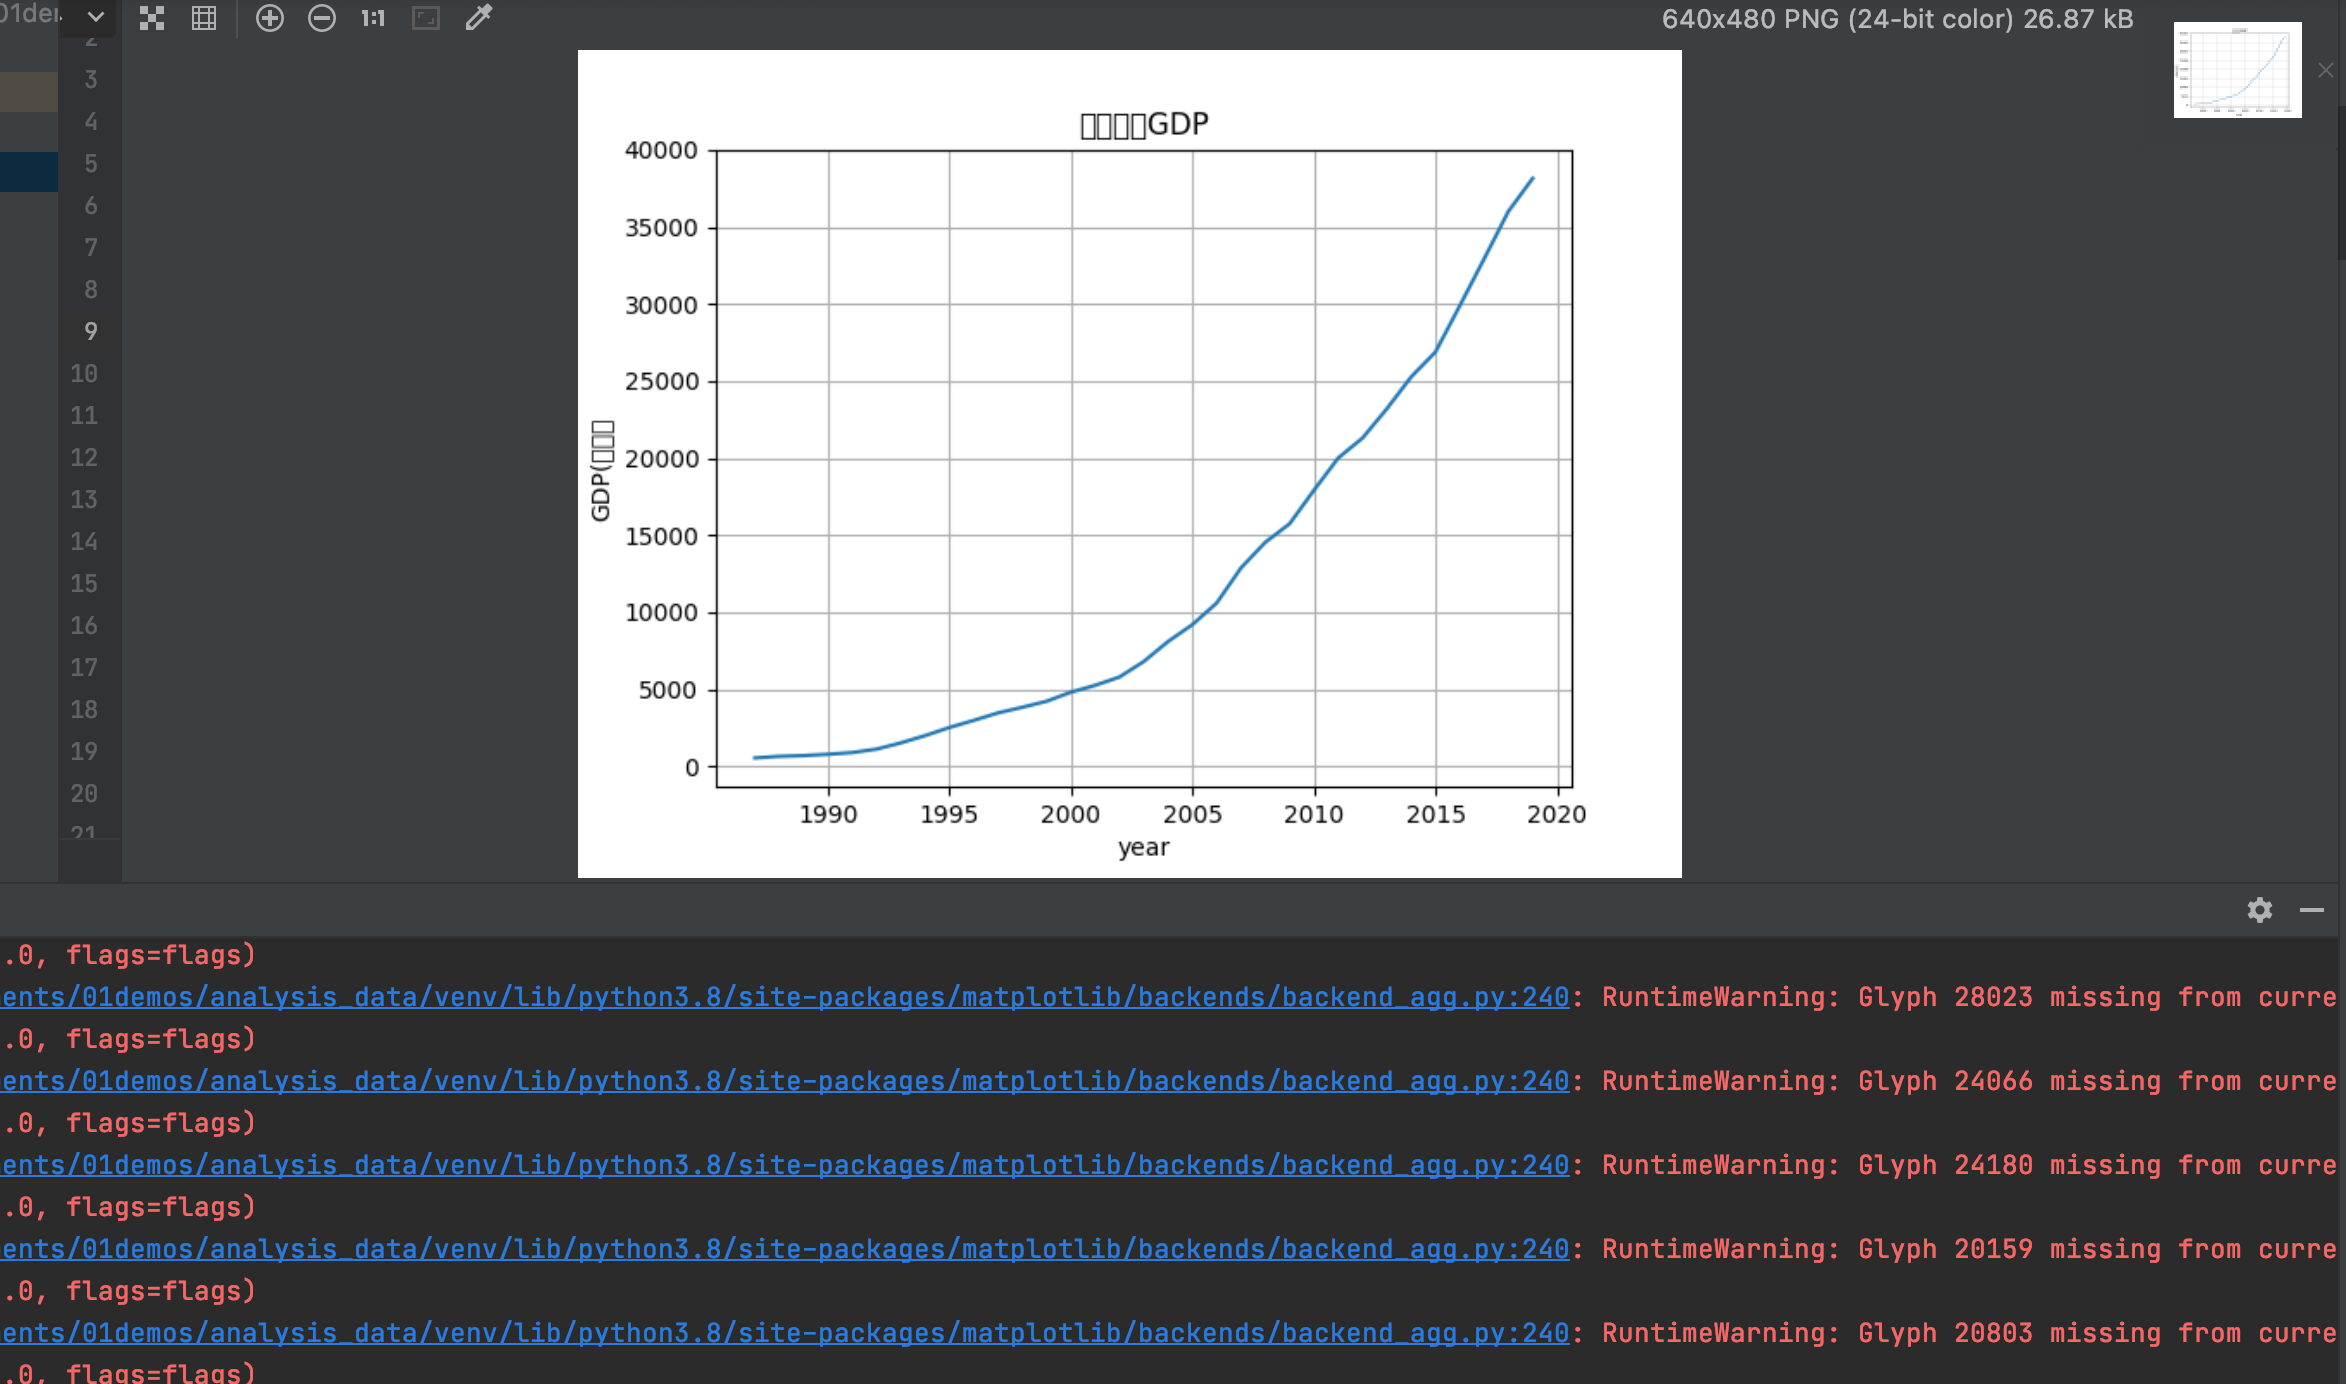2346x1384 pixels.
Task: Toggle the chessboard transparency background
Action: pyautogui.click(x=152, y=18)
